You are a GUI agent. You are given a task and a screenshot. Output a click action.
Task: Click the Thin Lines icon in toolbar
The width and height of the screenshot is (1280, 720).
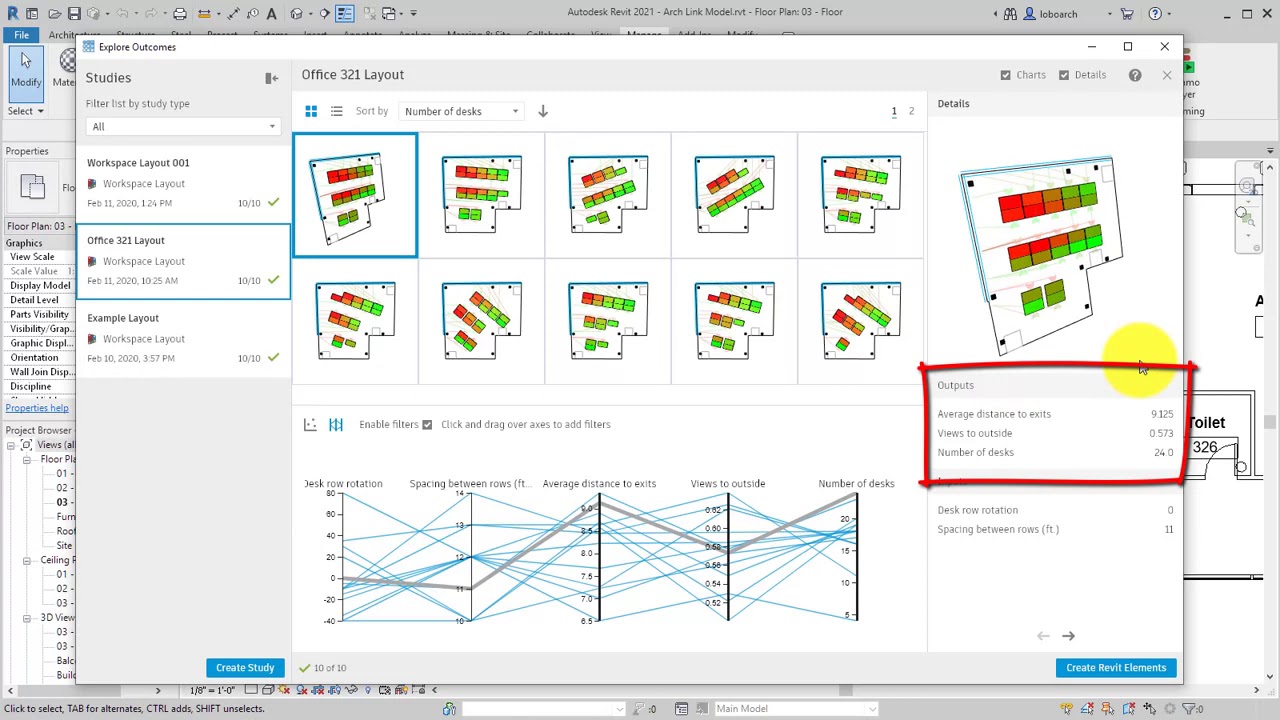[x=344, y=13]
